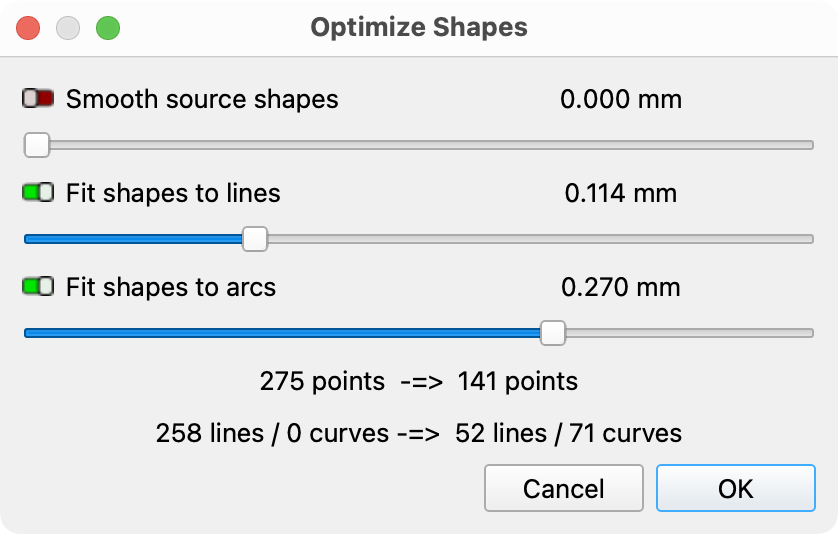This screenshot has width=838, height=534.
Task: Click the lines and curves count summary
Action: point(418,433)
